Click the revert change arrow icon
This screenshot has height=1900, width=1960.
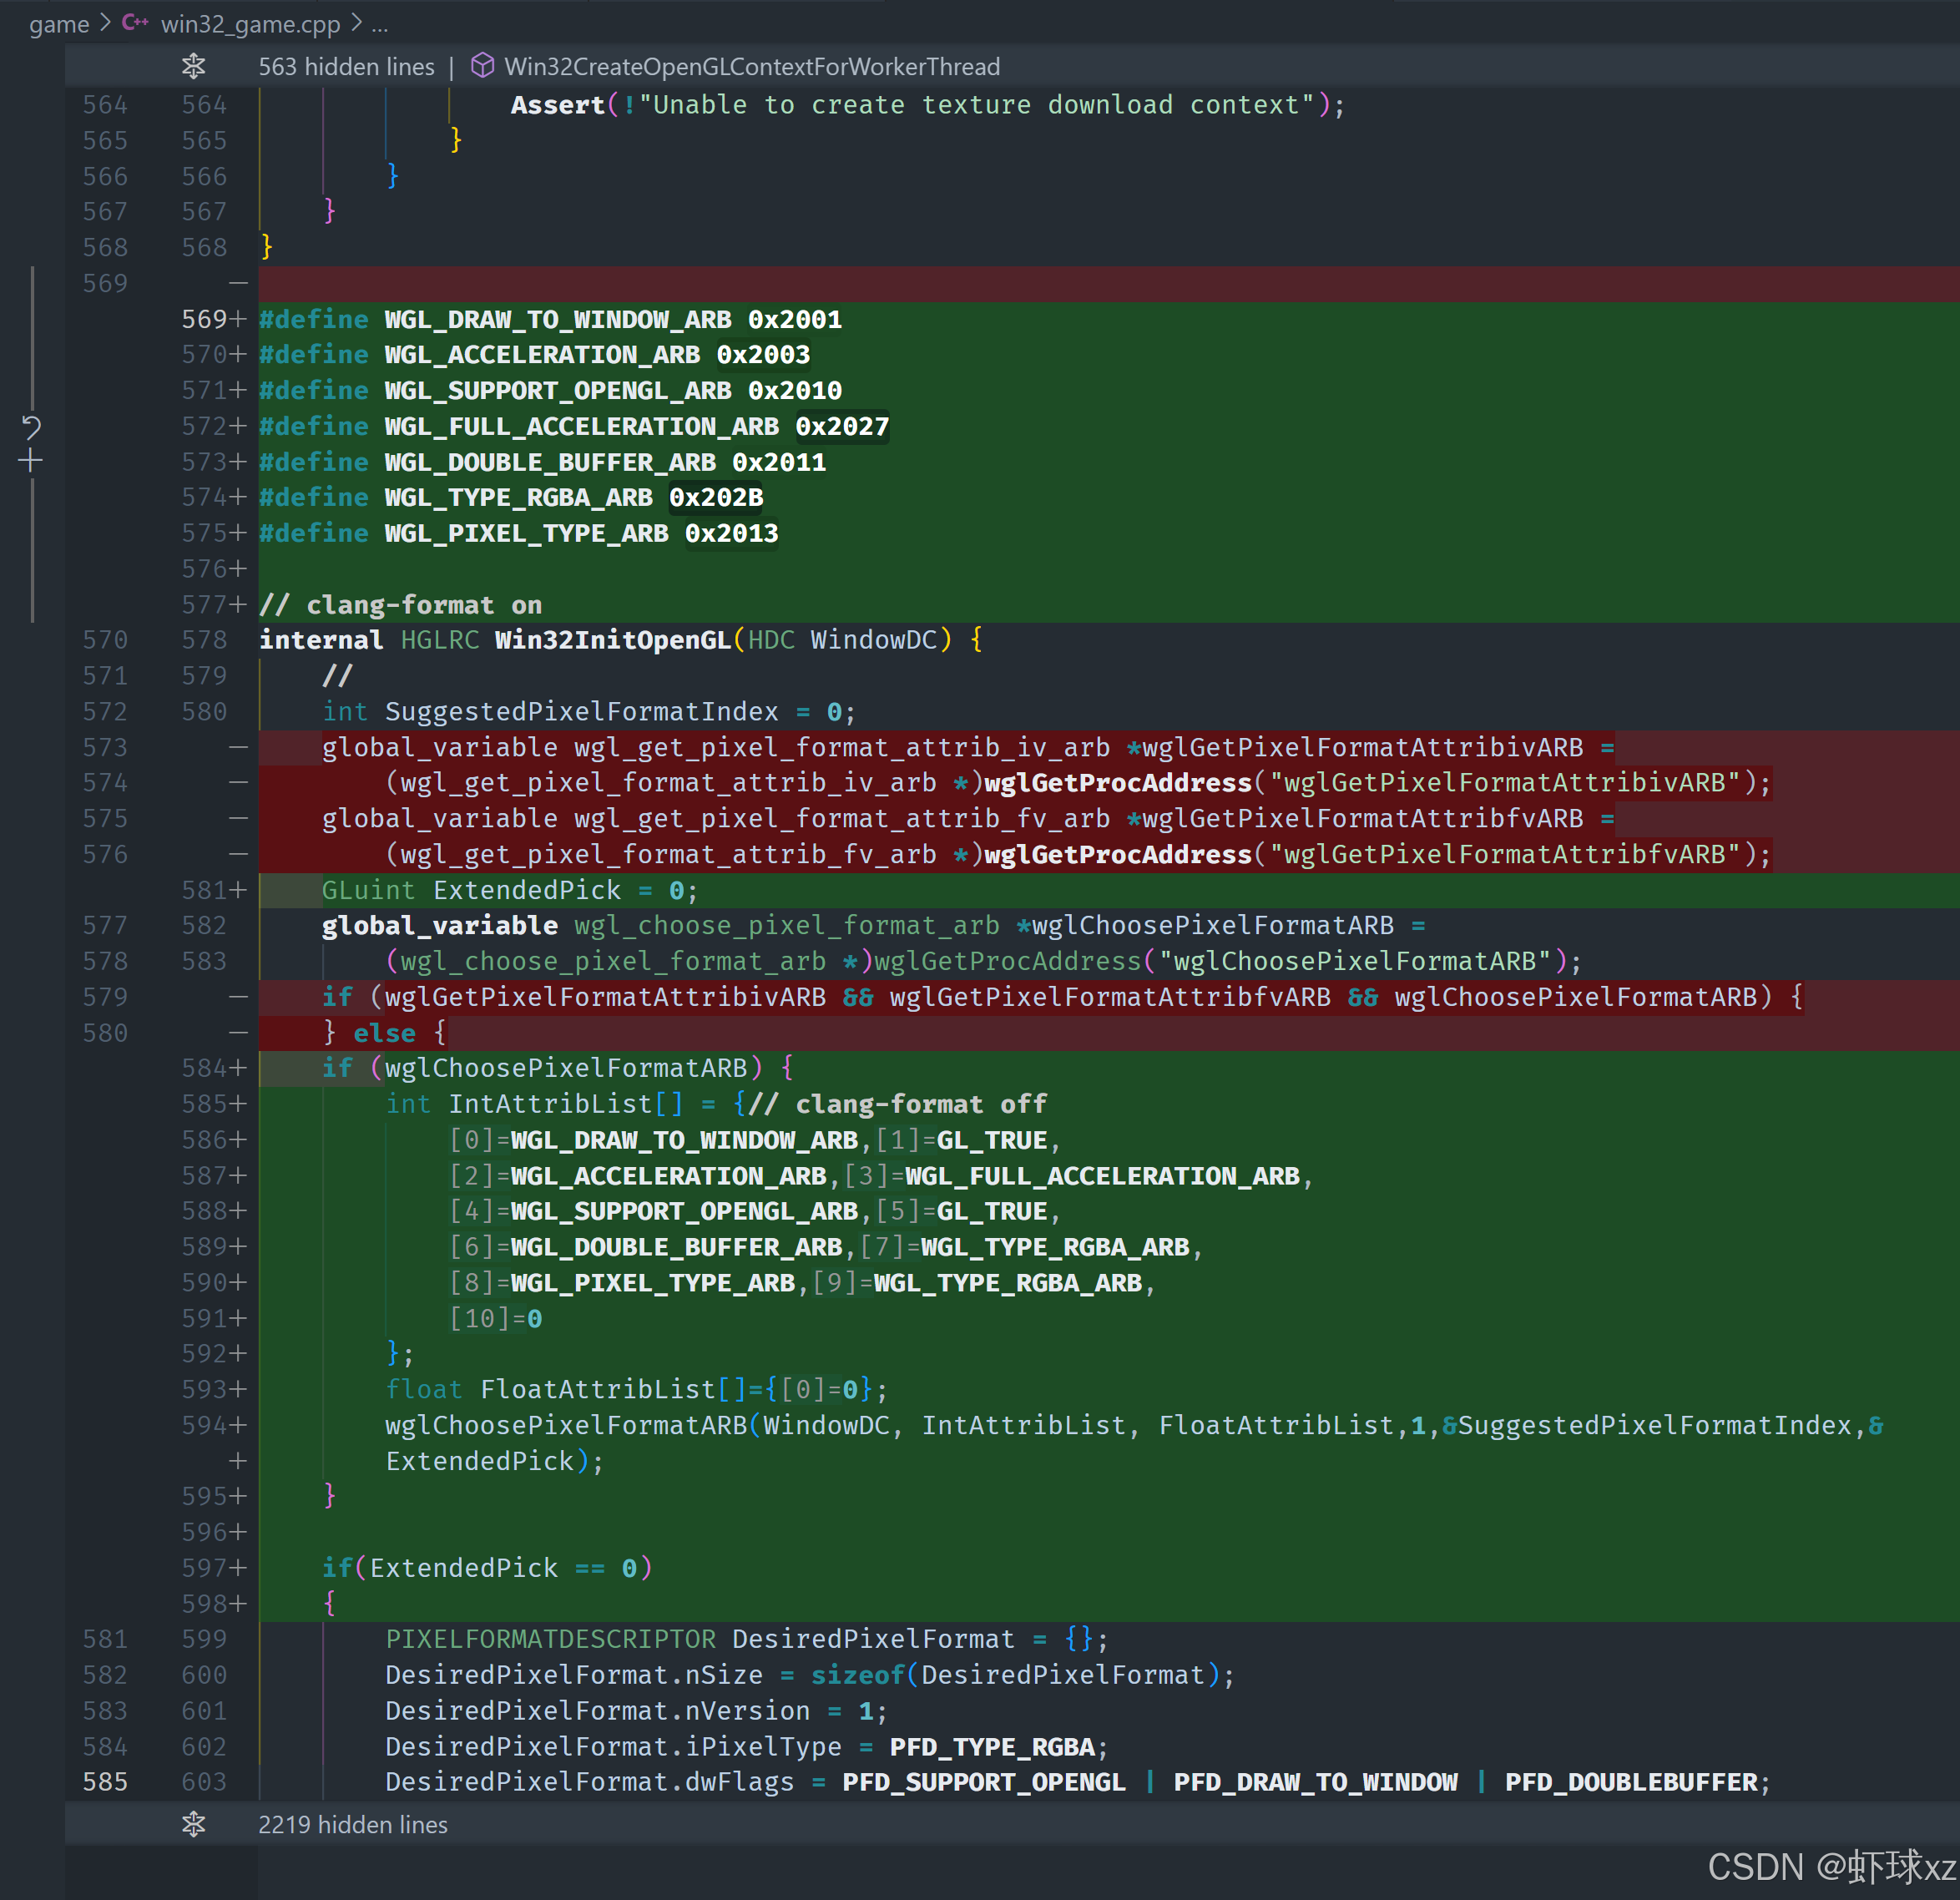pos(31,428)
